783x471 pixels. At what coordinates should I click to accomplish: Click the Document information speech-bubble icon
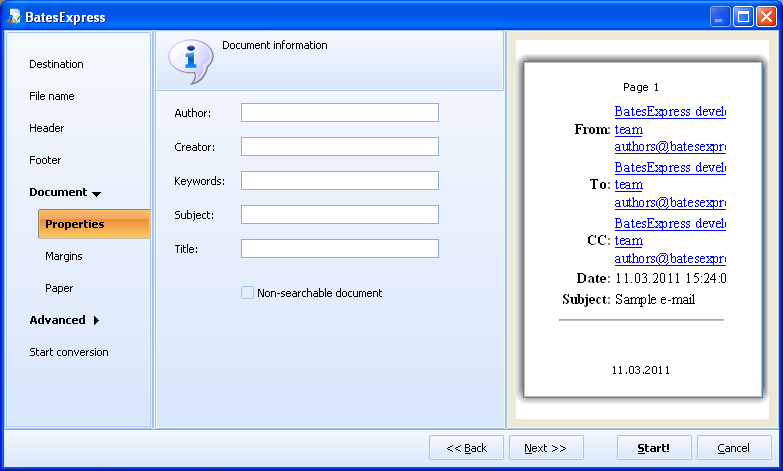[191, 61]
